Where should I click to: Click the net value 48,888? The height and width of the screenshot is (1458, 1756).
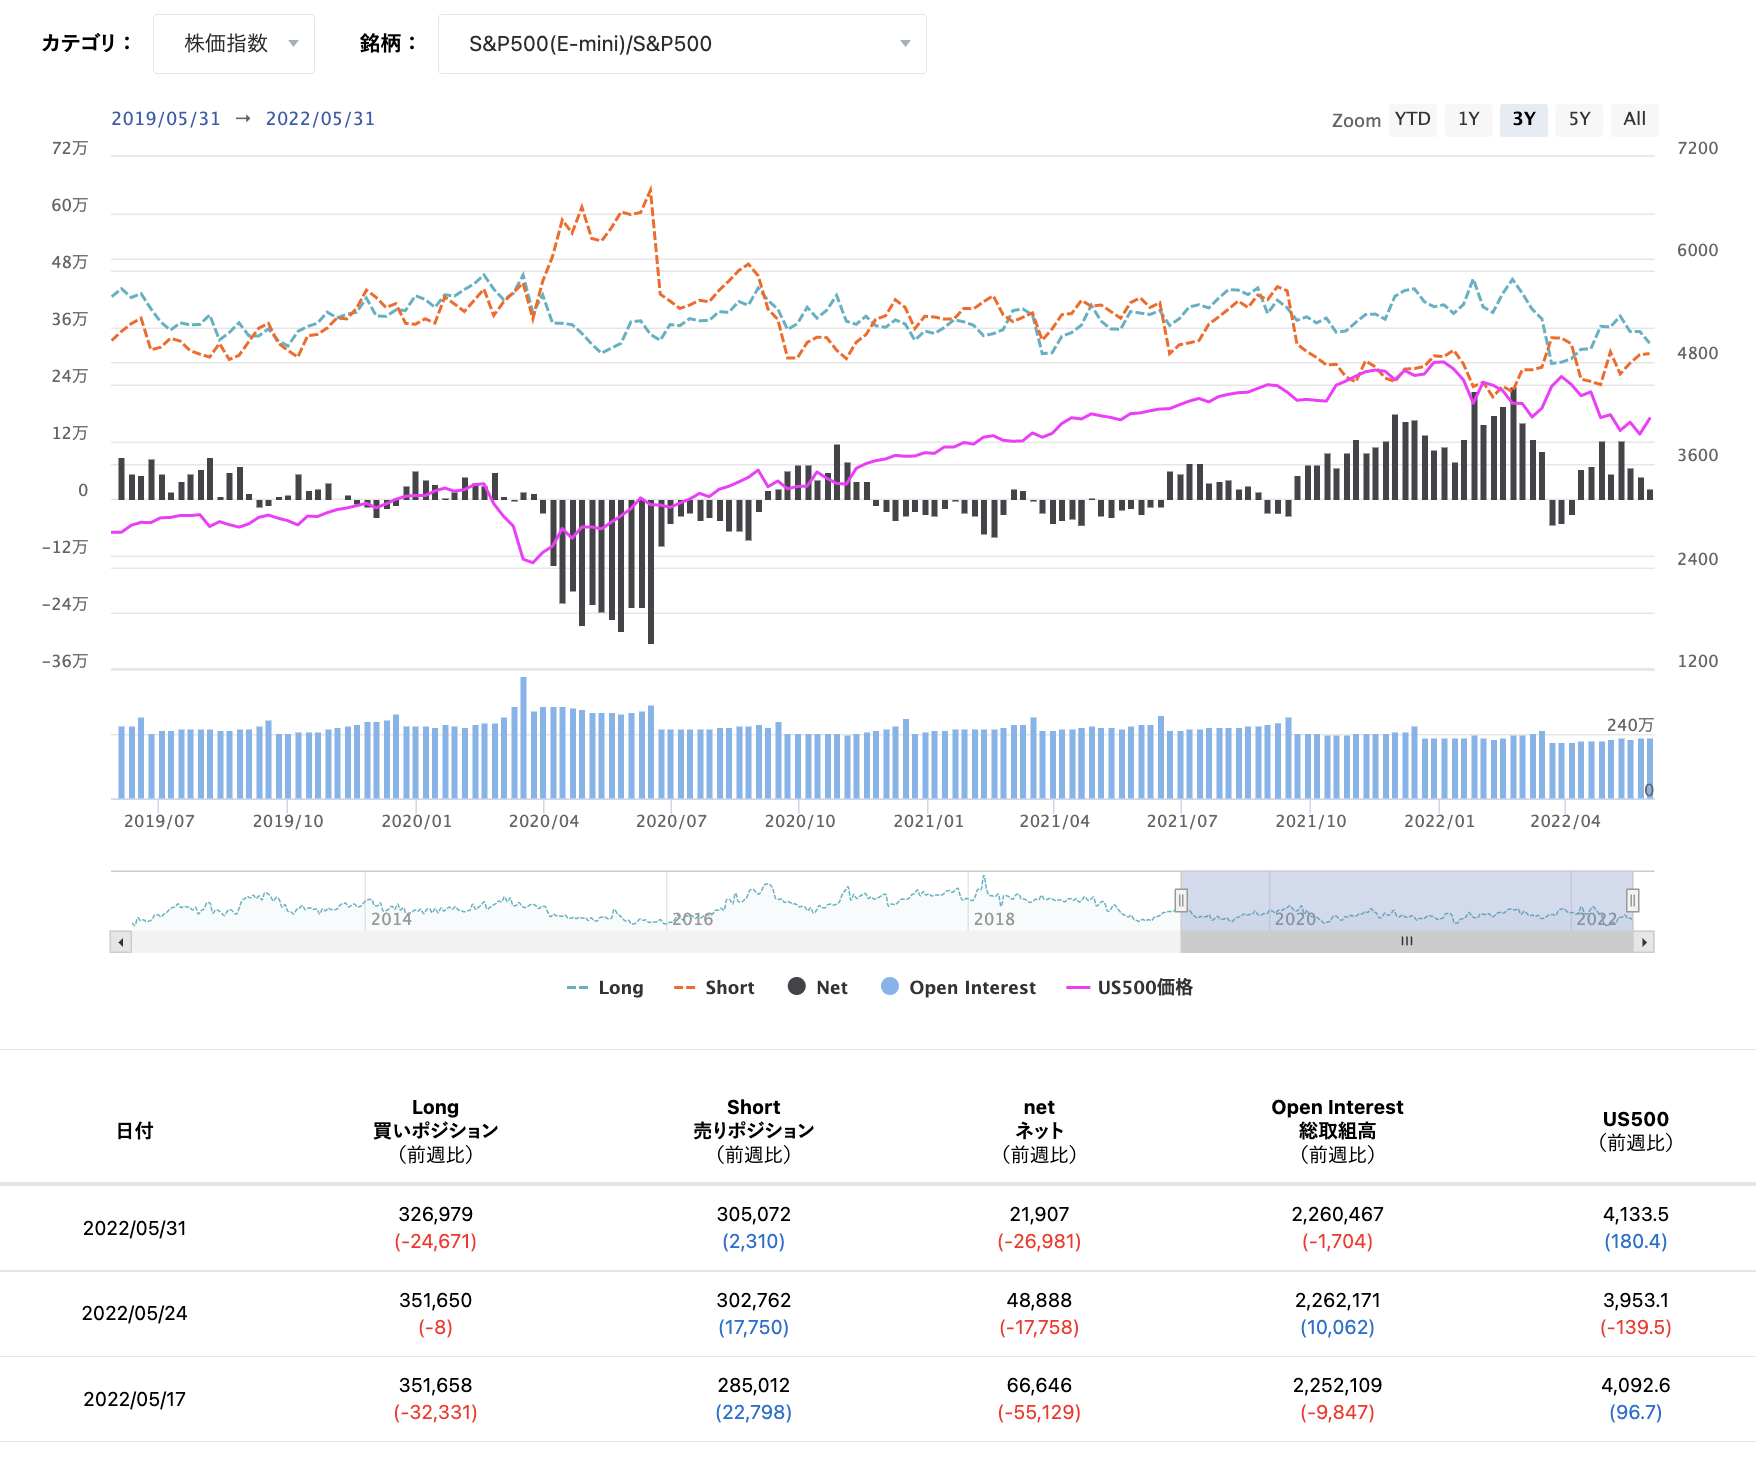click(1039, 1301)
